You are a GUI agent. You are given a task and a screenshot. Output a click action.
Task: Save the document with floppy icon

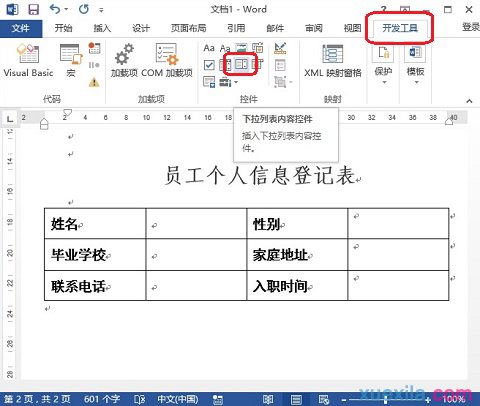pyautogui.click(x=33, y=9)
